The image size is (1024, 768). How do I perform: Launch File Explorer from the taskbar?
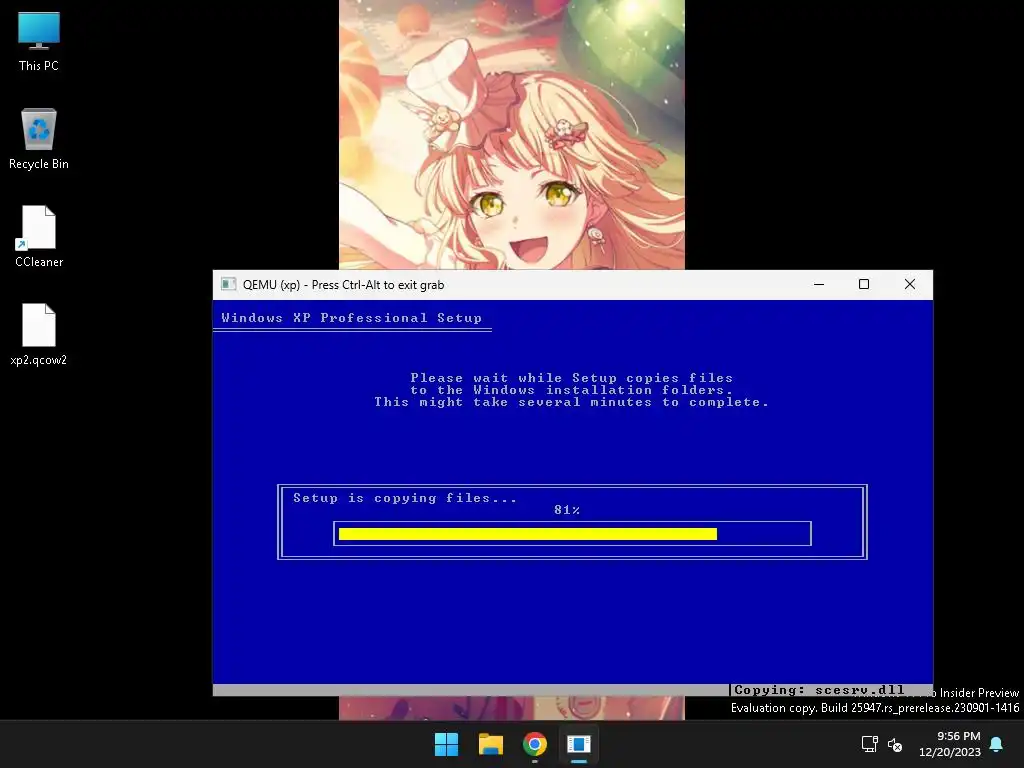[490, 744]
